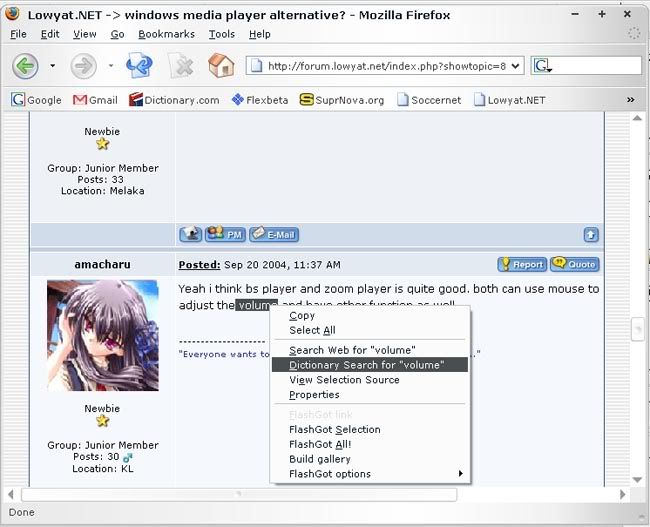Send a PM to the user

pyautogui.click(x=225, y=234)
